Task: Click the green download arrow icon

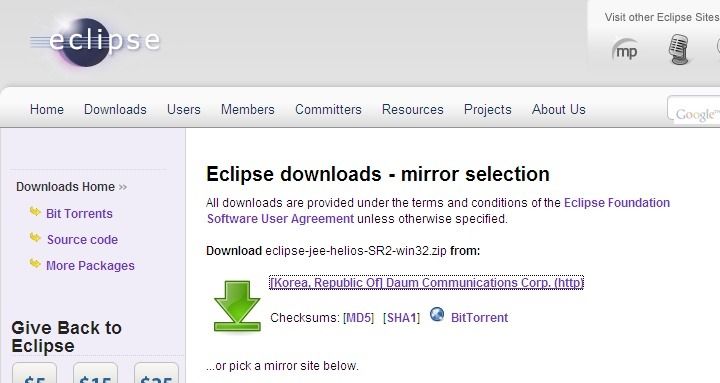Action: [237, 306]
